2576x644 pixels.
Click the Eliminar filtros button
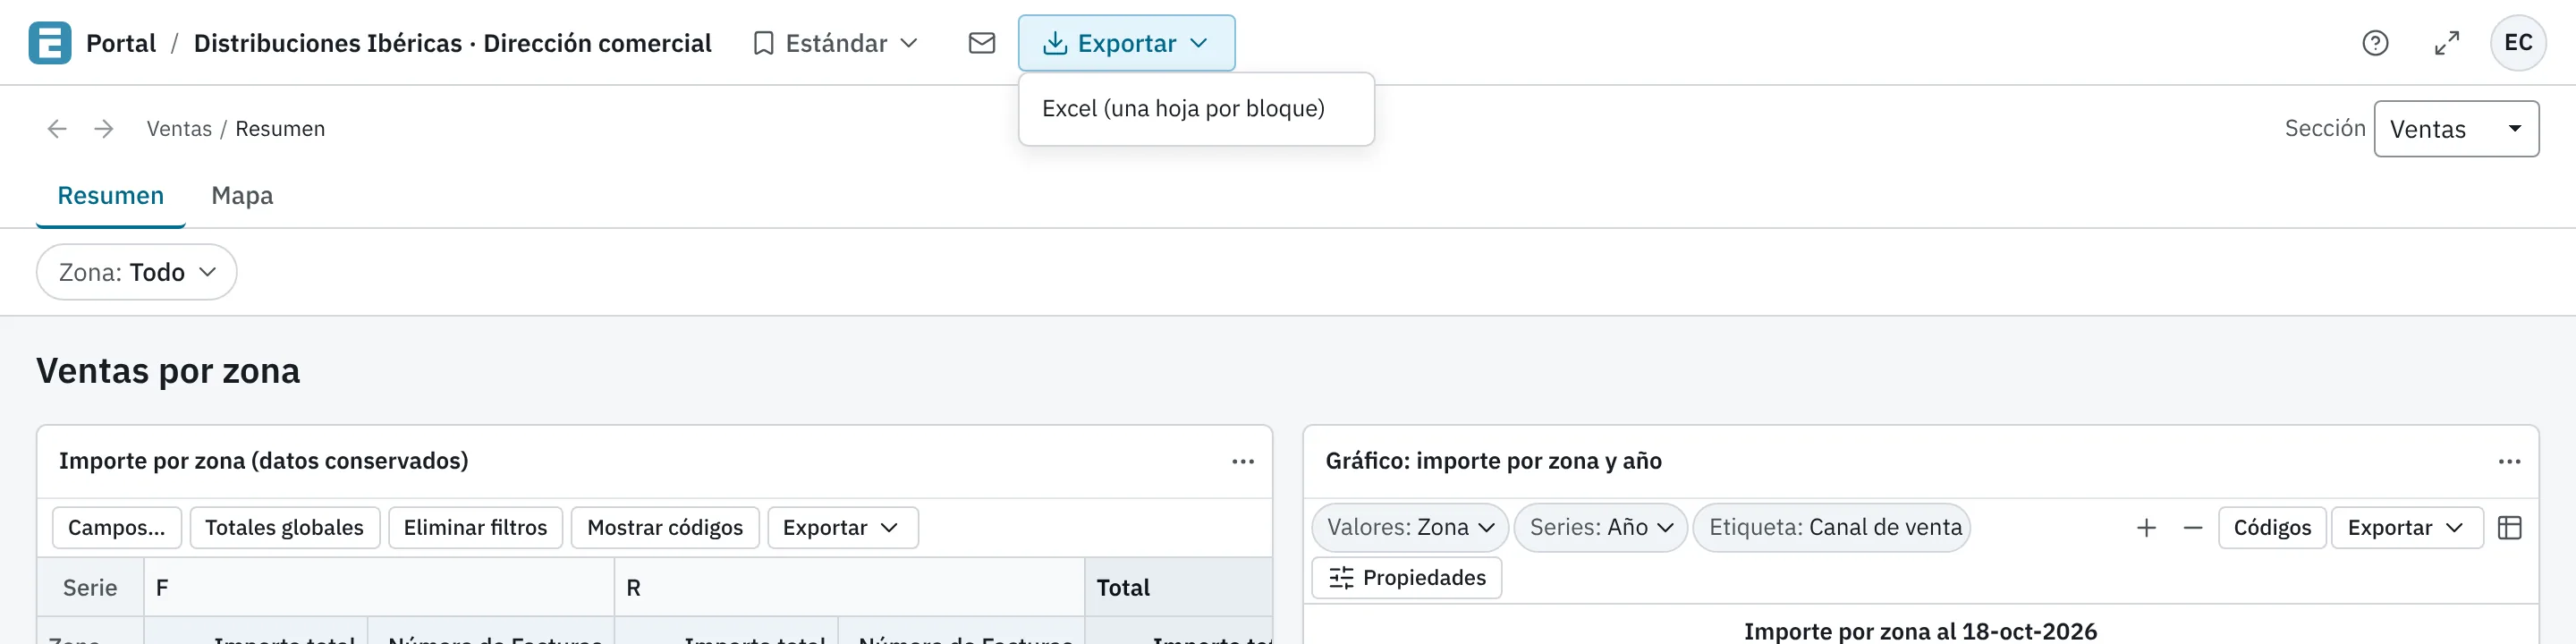[475, 528]
